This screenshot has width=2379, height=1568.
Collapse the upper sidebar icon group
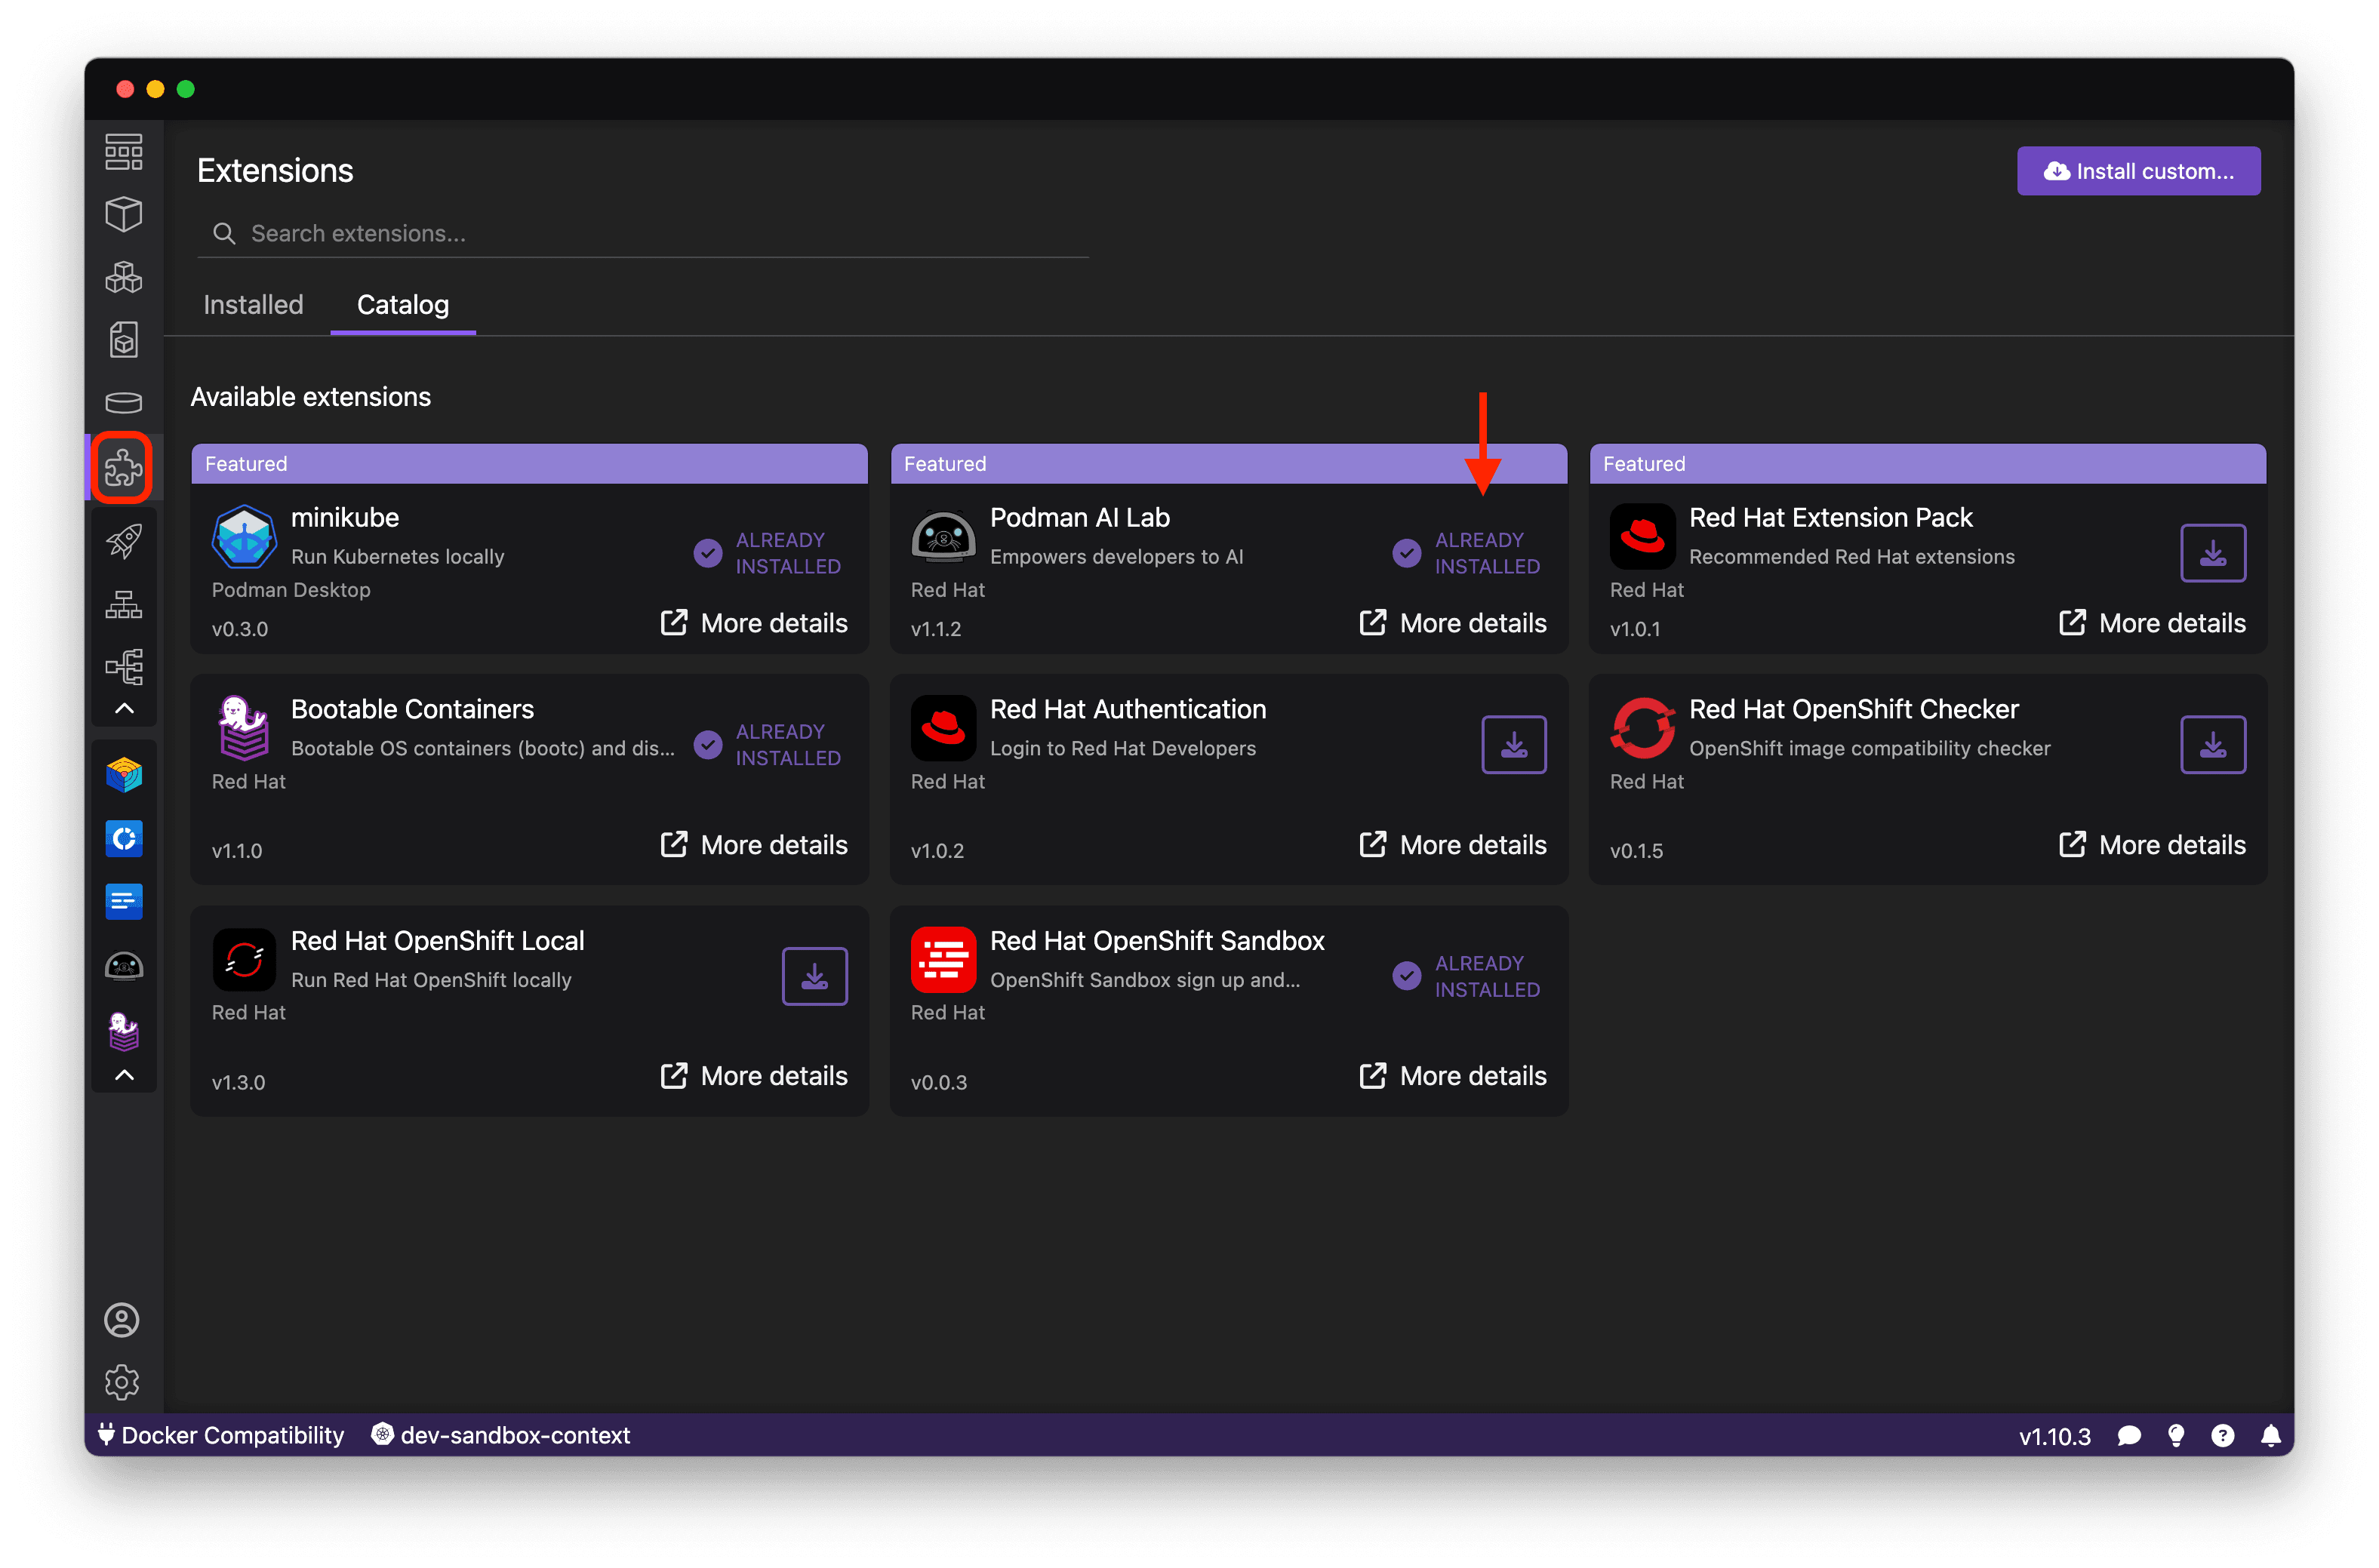[124, 708]
